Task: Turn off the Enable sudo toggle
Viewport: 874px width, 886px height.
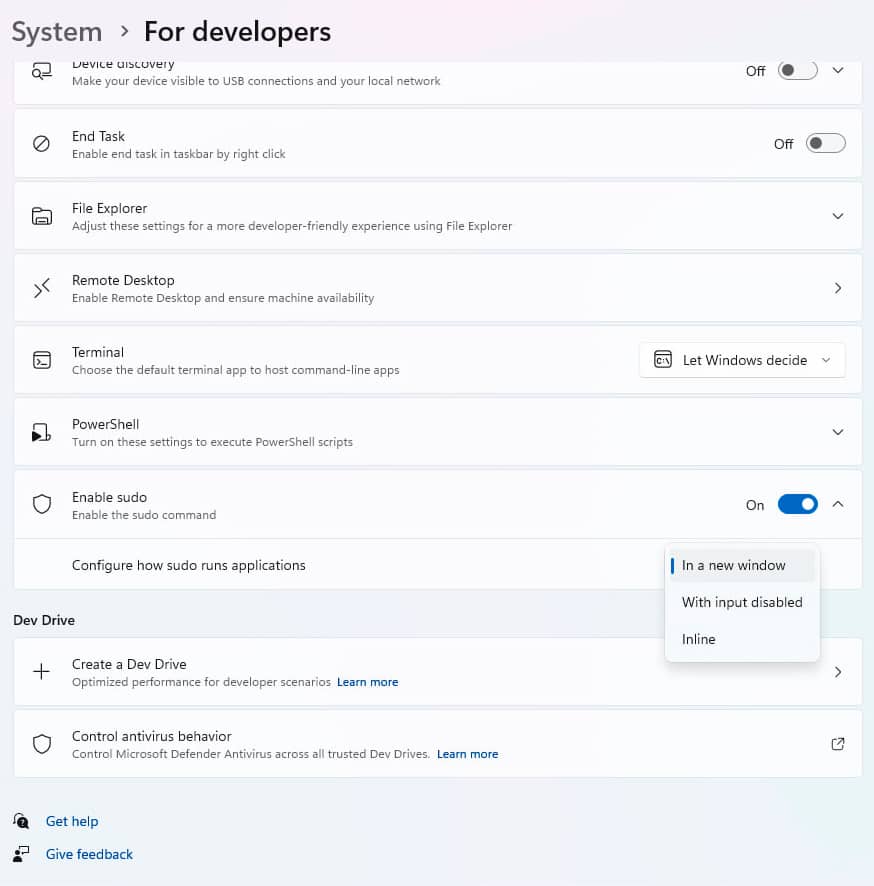Action: pyautogui.click(x=797, y=505)
